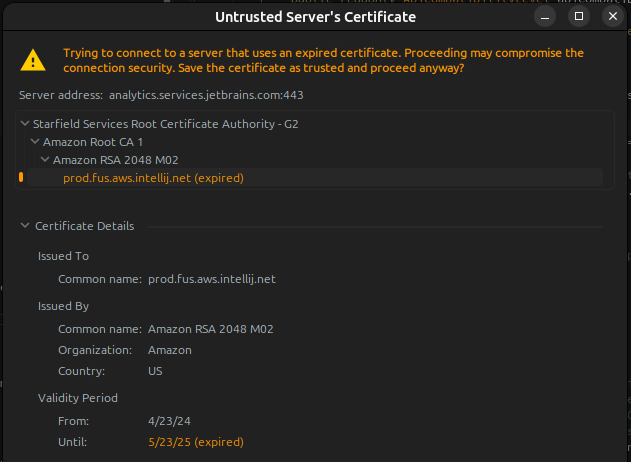Click the server address analytics.services.jetbrains.com:443
The width and height of the screenshot is (631, 462).
[206, 95]
